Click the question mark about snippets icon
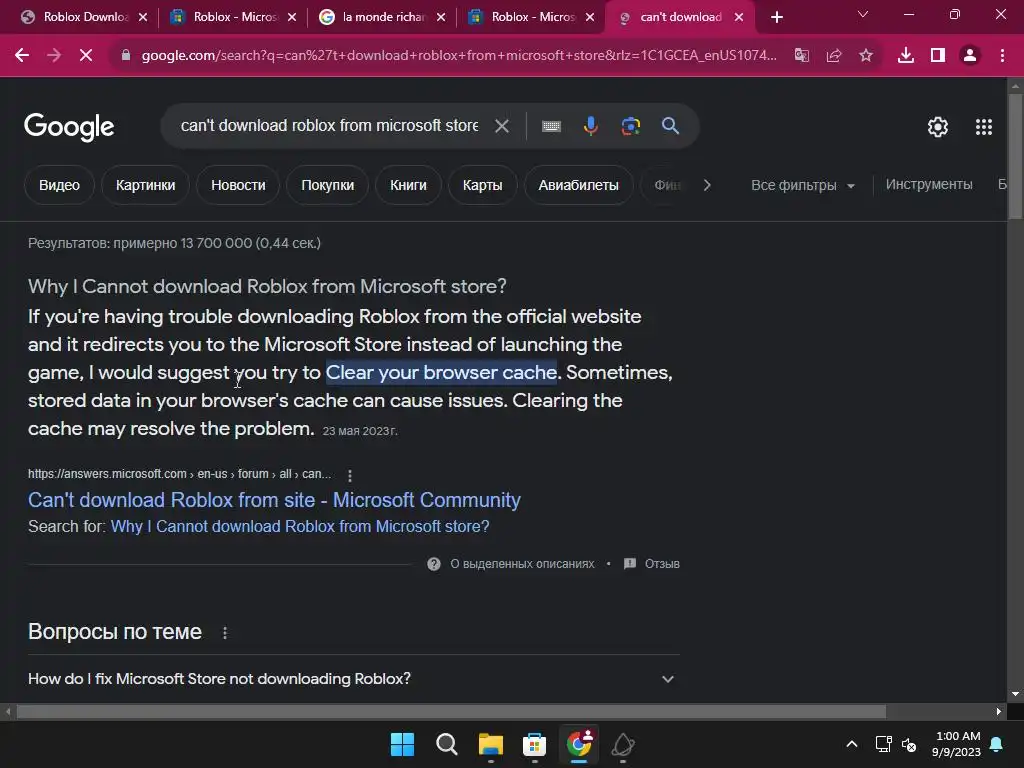 (x=434, y=564)
